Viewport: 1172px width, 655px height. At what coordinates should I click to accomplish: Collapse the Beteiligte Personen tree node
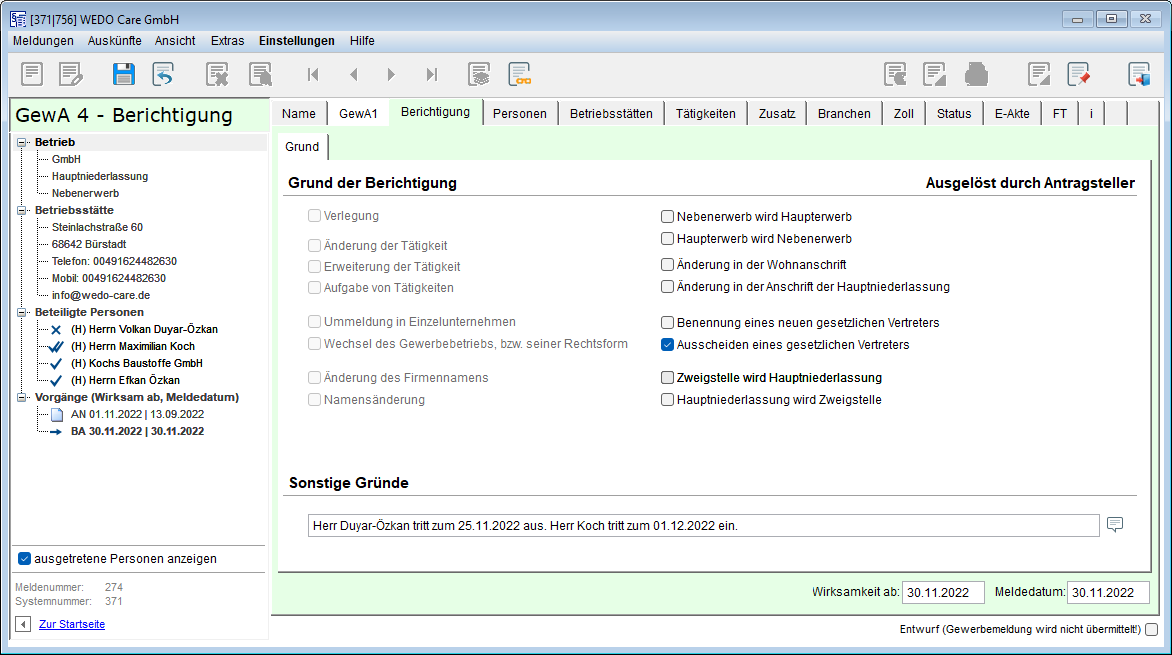pyautogui.click(x=22, y=312)
